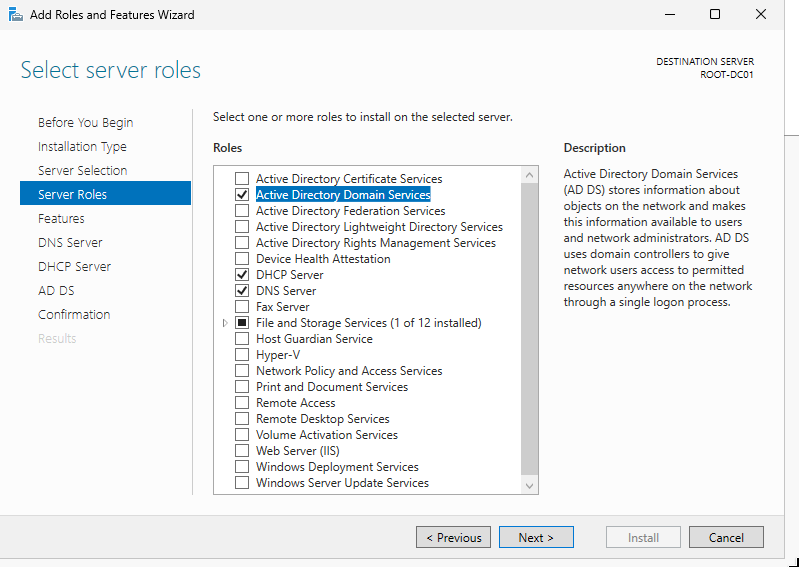The height and width of the screenshot is (567, 799).
Task: Open the DHCP Server wizard step
Action: [74, 266]
